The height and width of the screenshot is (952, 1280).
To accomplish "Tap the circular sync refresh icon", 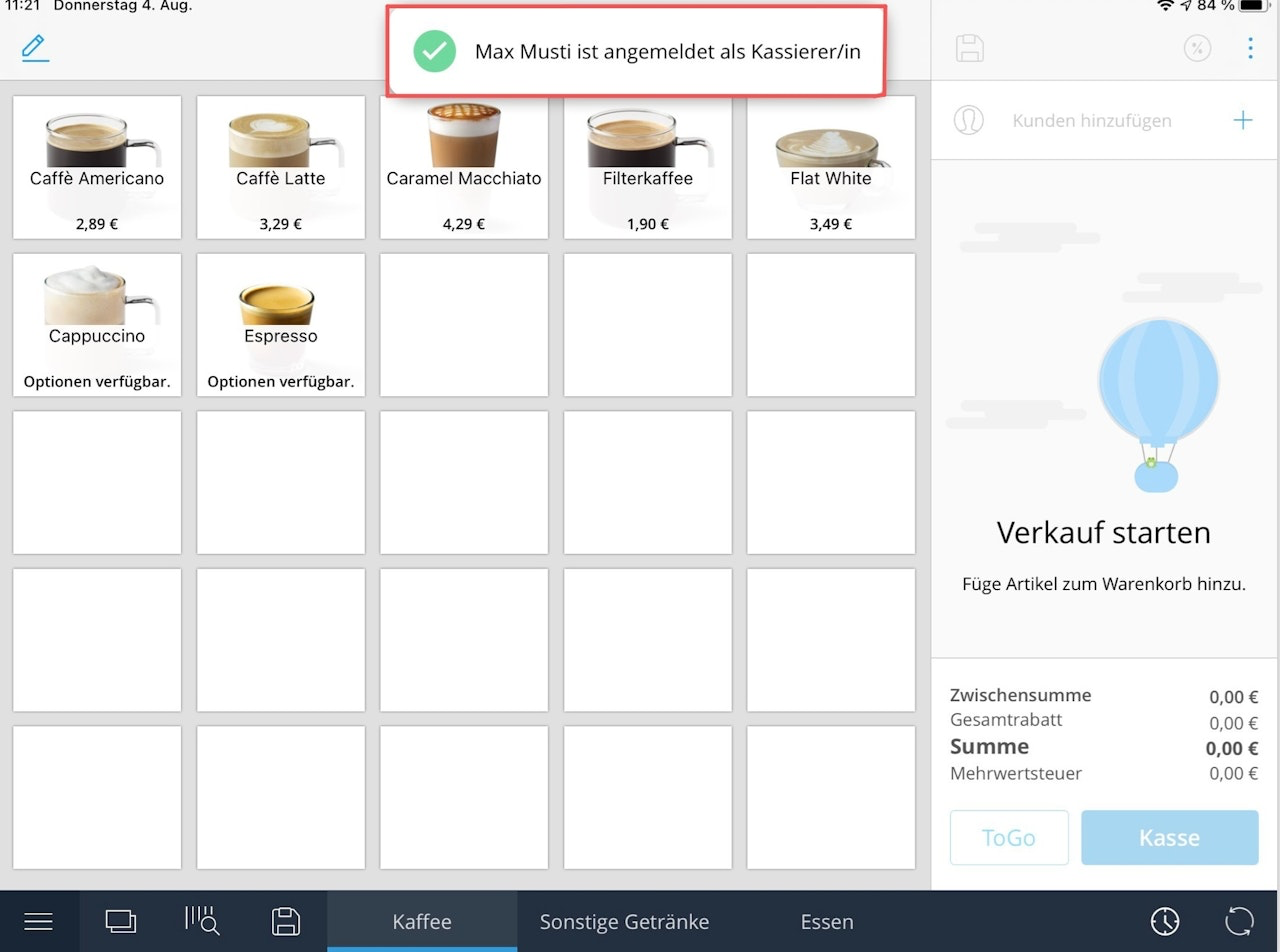I will pyautogui.click(x=1239, y=921).
